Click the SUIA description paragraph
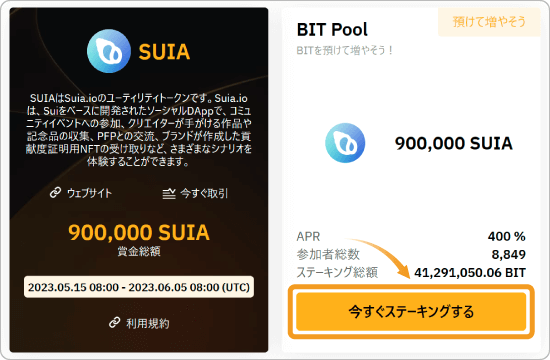Screen dimensions: 550x360 [x=139, y=130]
